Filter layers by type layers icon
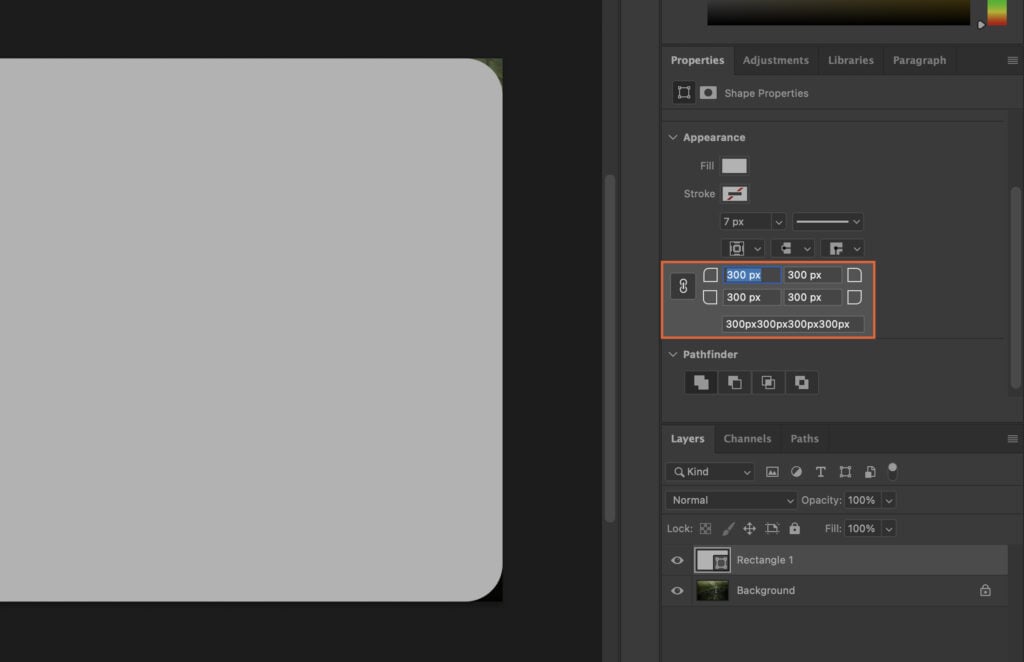 821,471
